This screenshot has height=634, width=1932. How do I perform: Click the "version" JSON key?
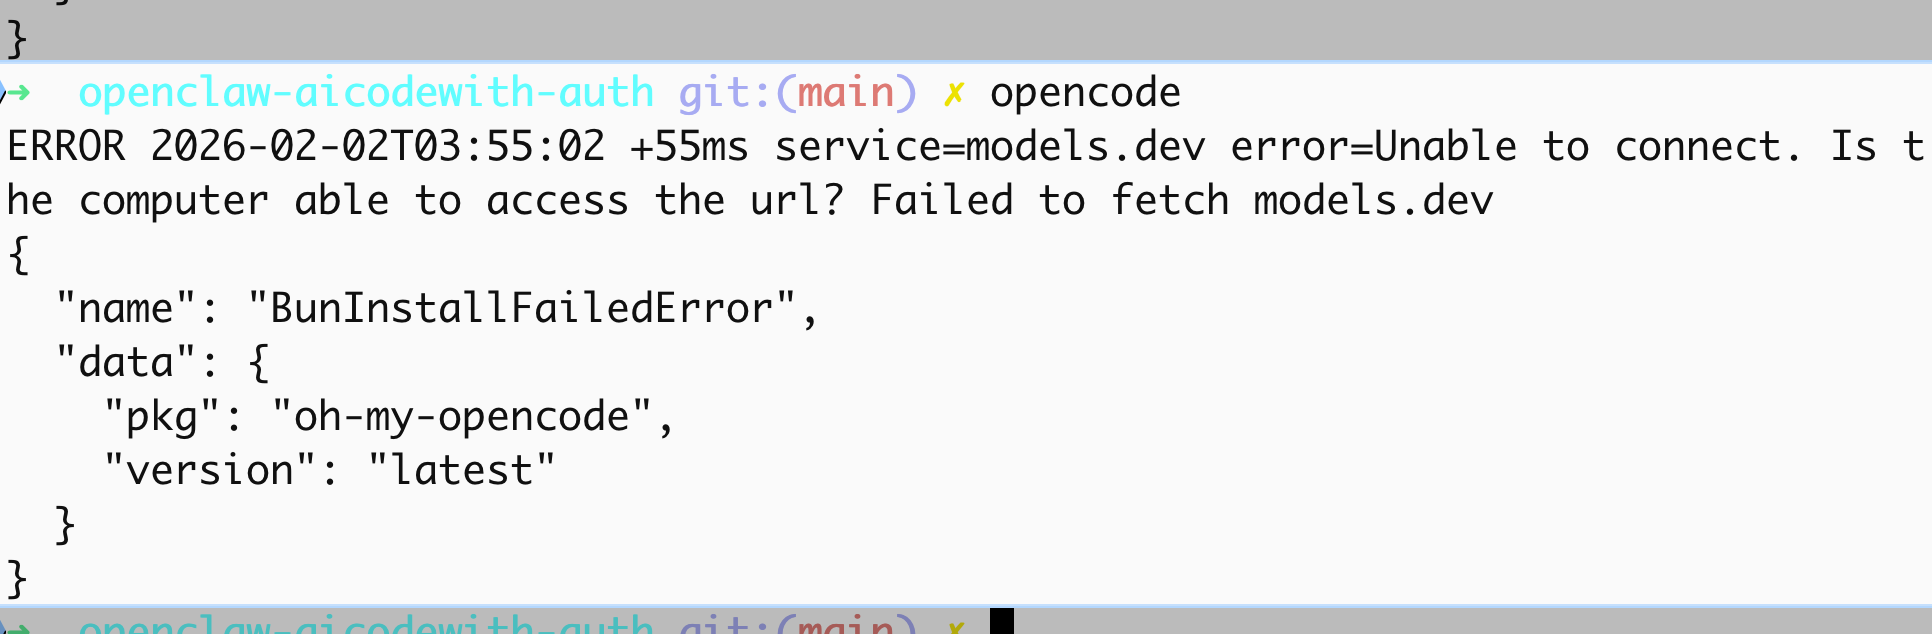[210, 471]
